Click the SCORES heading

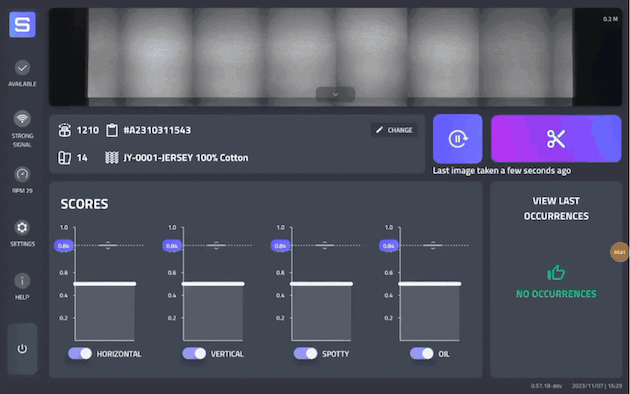tap(84, 204)
